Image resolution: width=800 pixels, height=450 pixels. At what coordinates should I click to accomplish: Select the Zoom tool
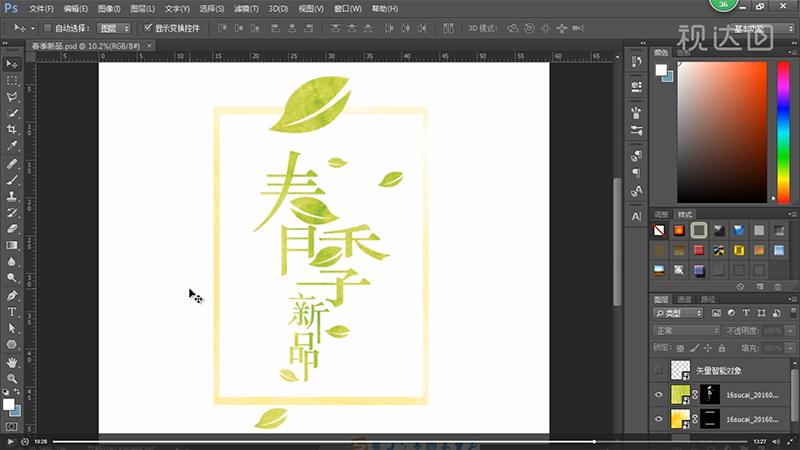12,379
